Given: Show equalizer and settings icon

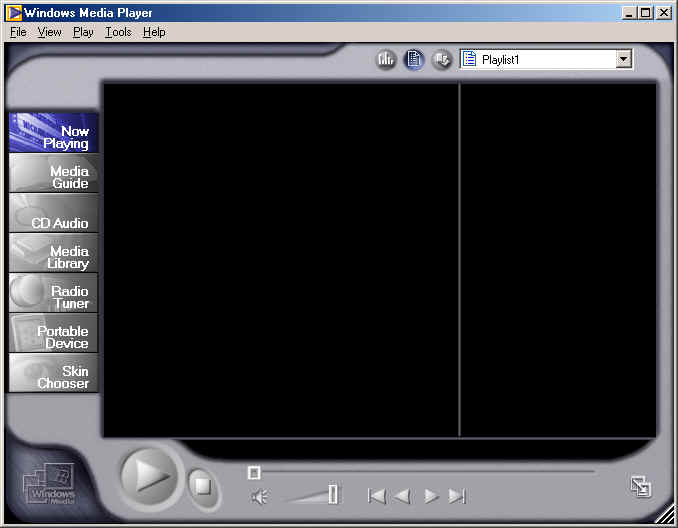Looking at the screenshot, I should click(386, 59).
